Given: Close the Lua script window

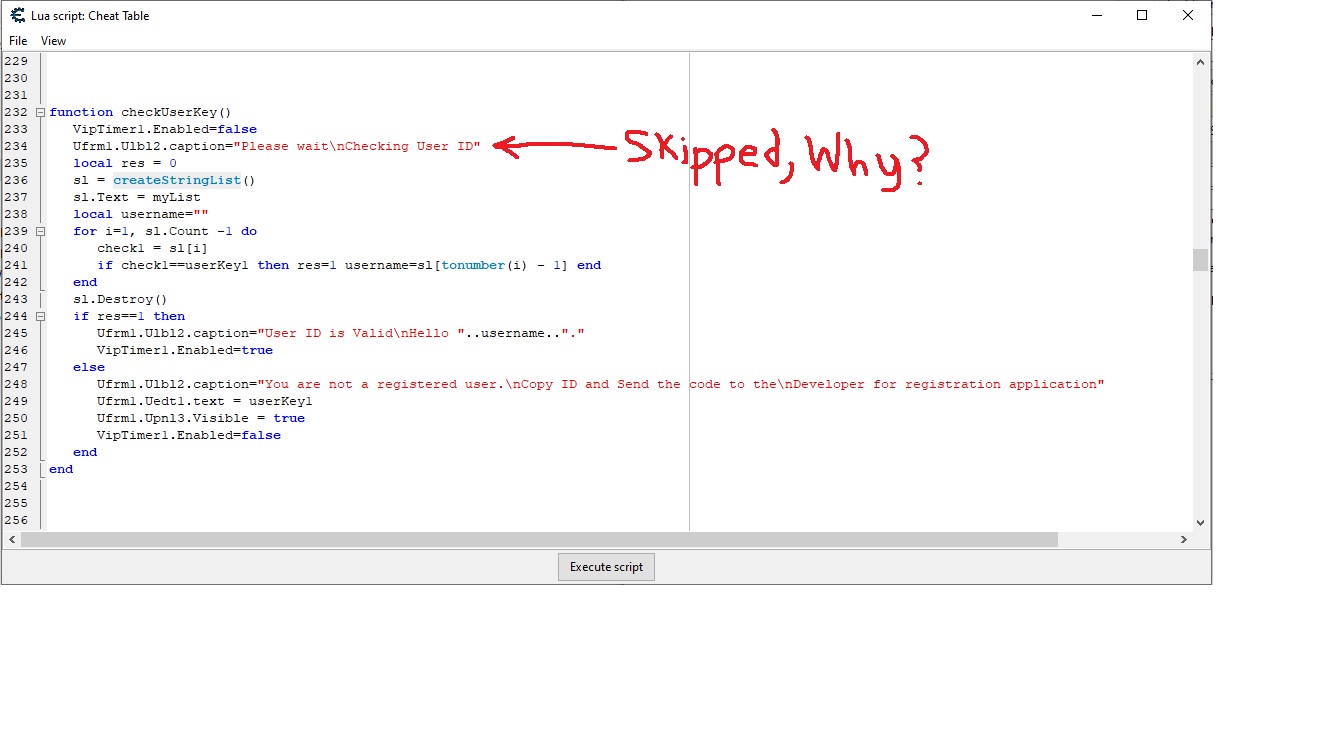Looking at the screenshot, I should pos(1188,16).
